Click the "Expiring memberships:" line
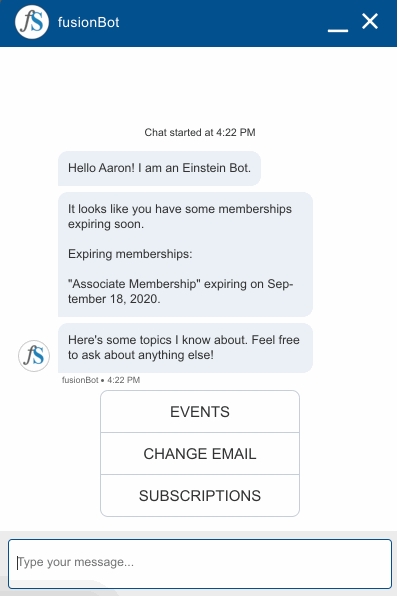397x596 pixels. 130,254
